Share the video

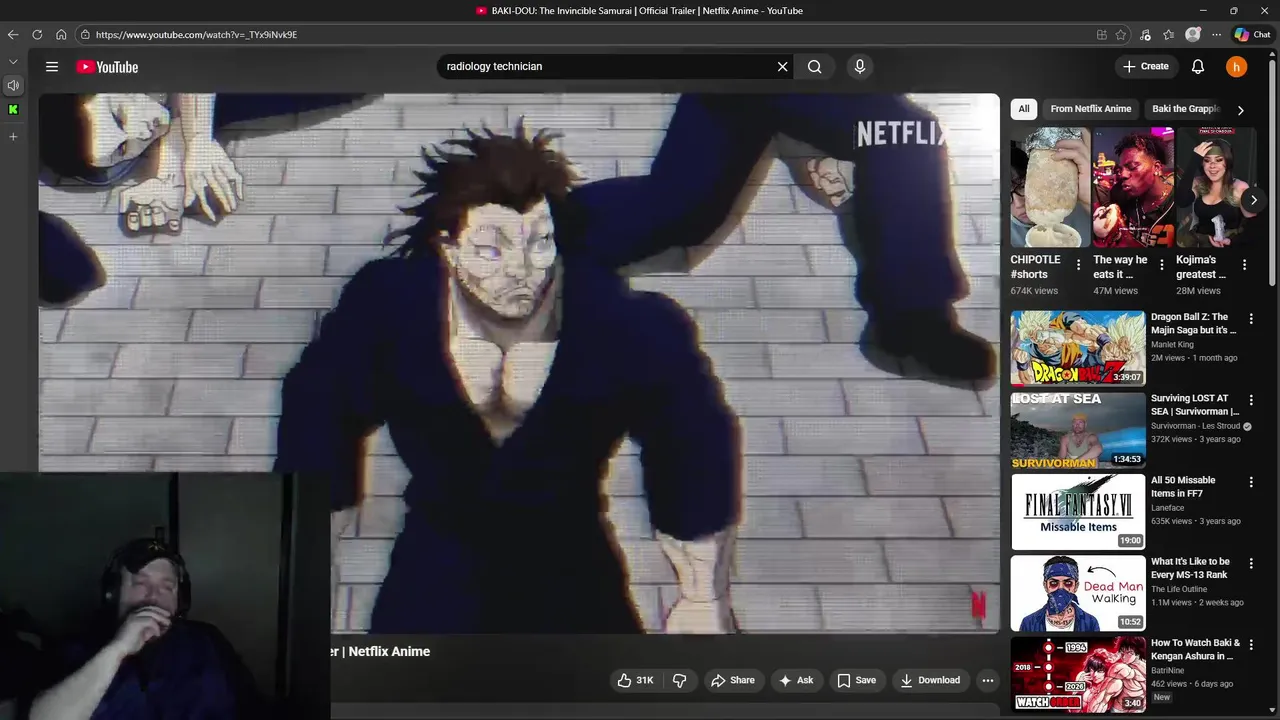point(732,680)
